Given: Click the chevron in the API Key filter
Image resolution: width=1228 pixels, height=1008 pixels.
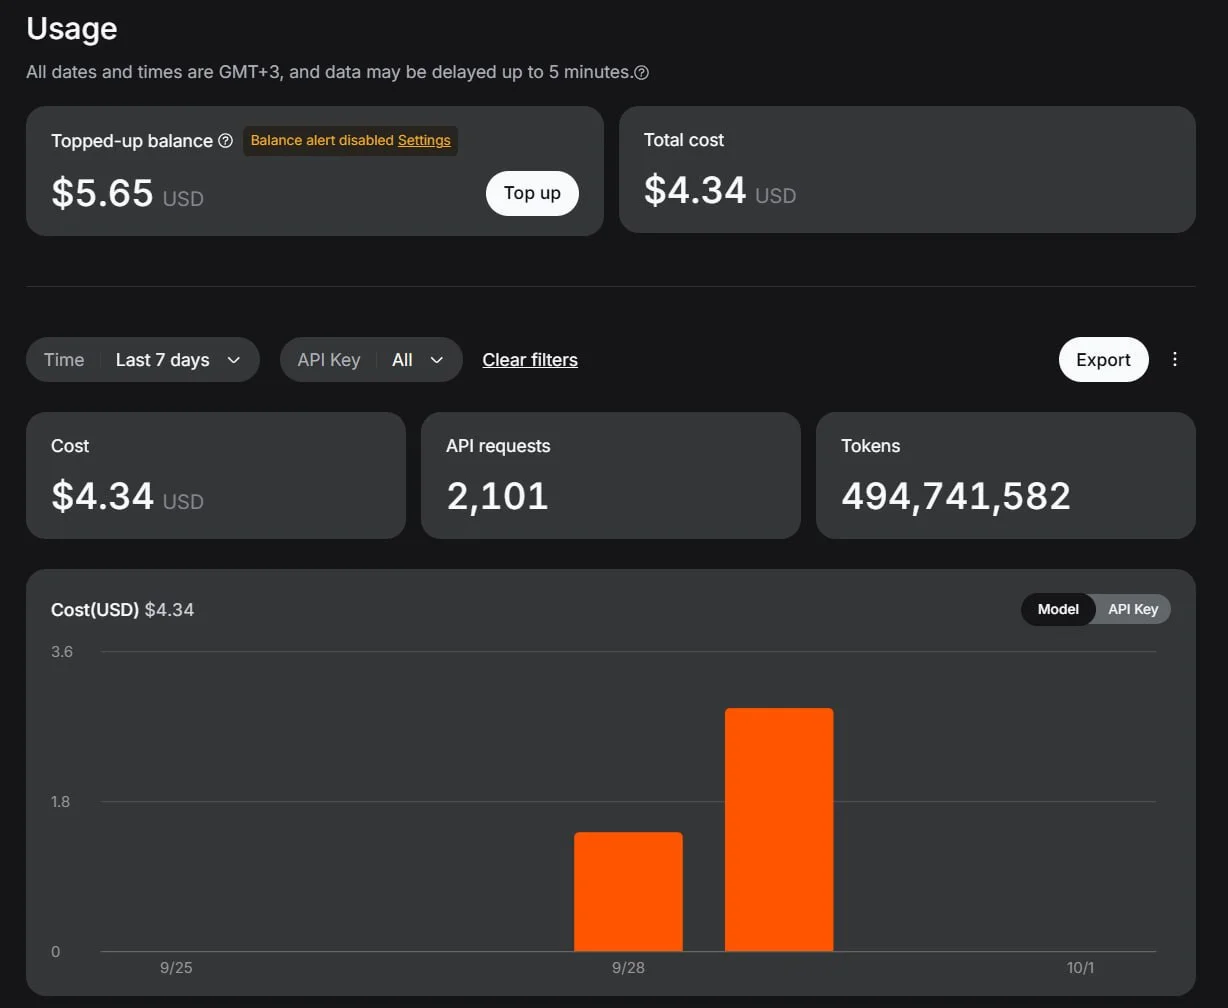Looking at the screenshot, I should click(437, 360).
